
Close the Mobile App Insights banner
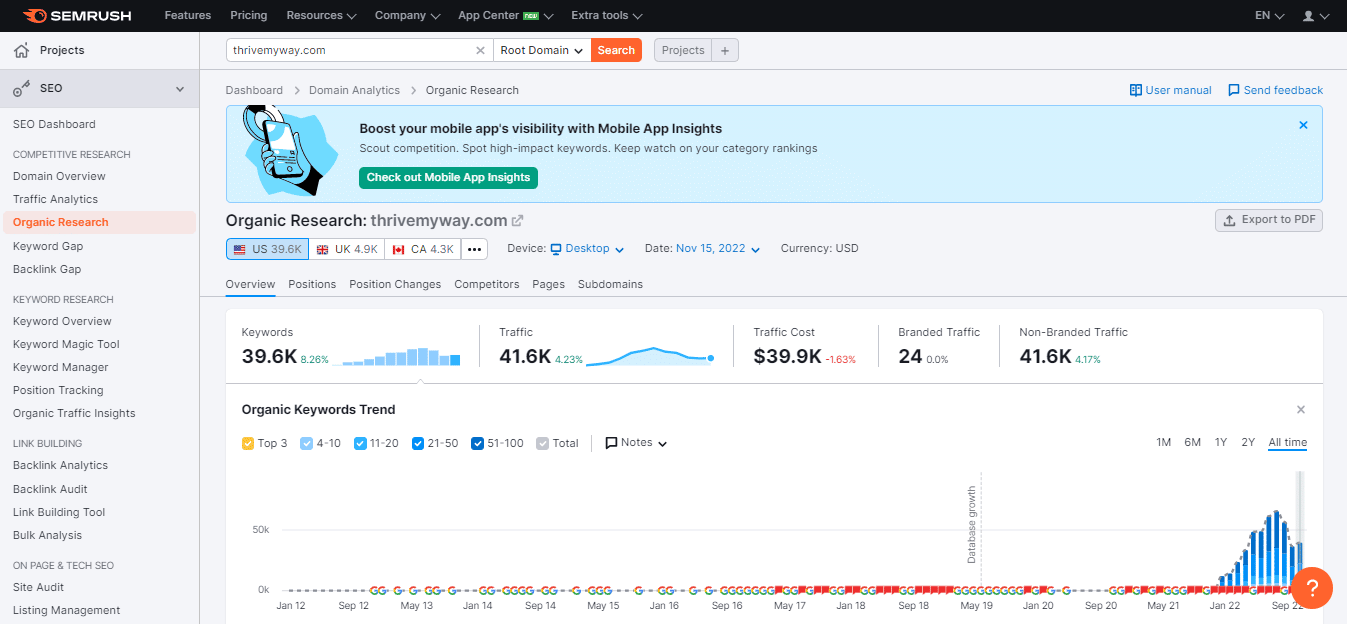pyautogui.click(x=1303, y=125)
